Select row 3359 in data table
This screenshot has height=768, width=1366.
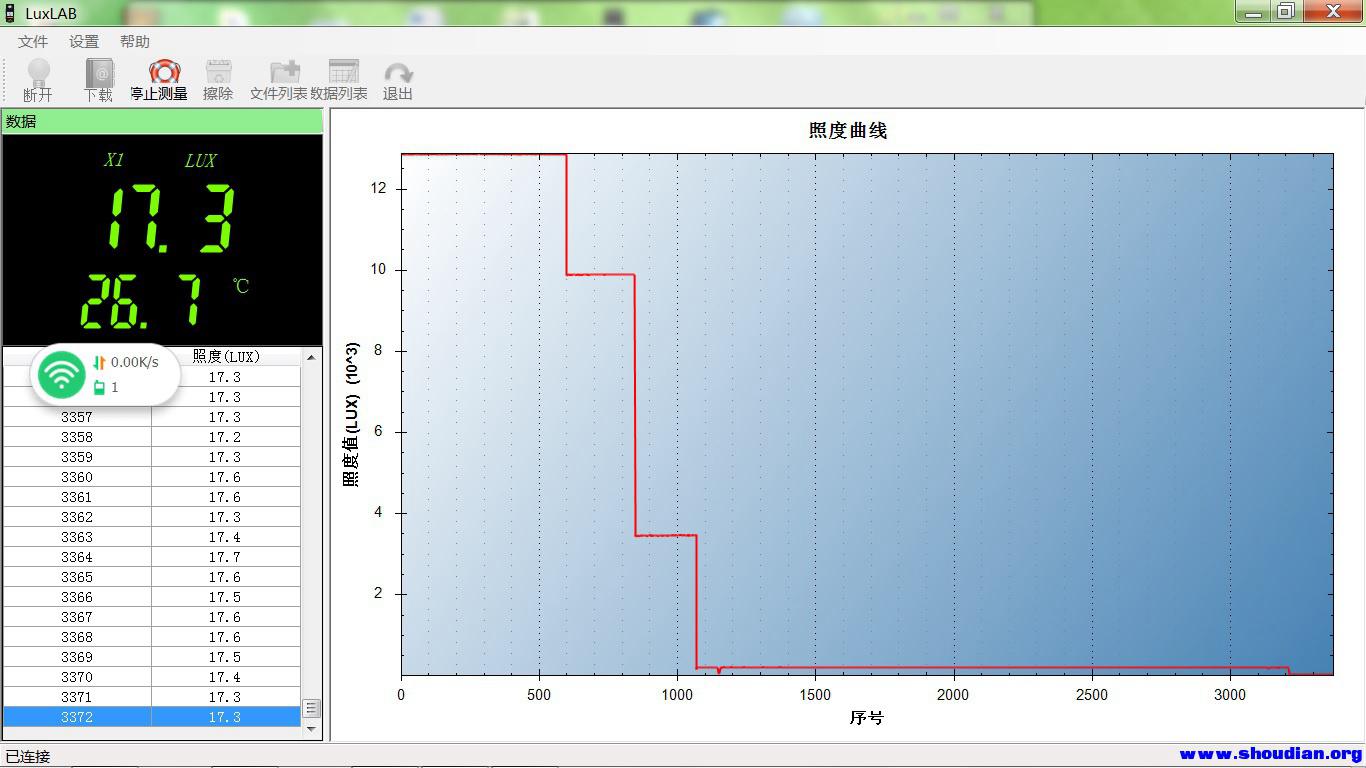click(x=152, y=457)
